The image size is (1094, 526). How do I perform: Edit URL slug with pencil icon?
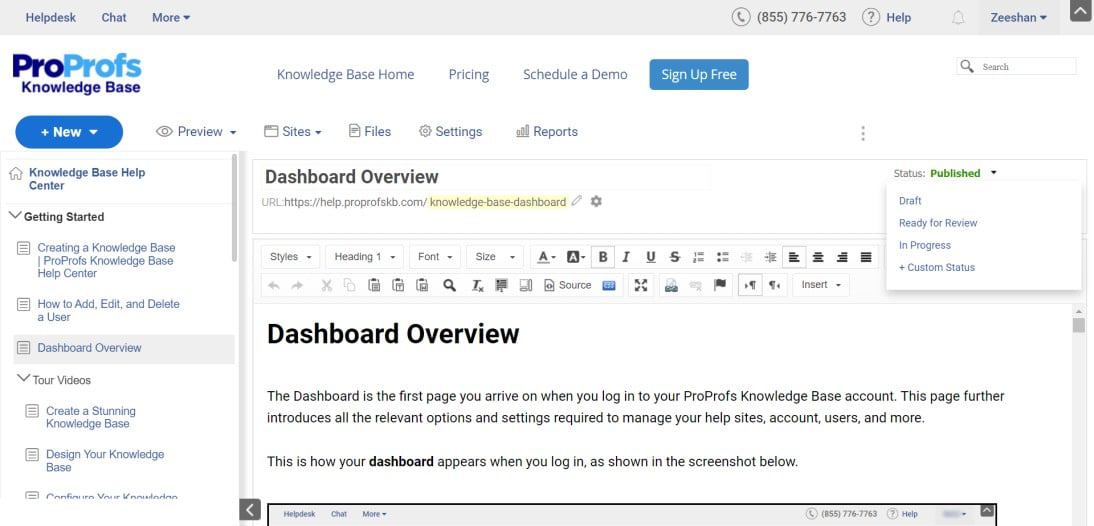[576, 201]
